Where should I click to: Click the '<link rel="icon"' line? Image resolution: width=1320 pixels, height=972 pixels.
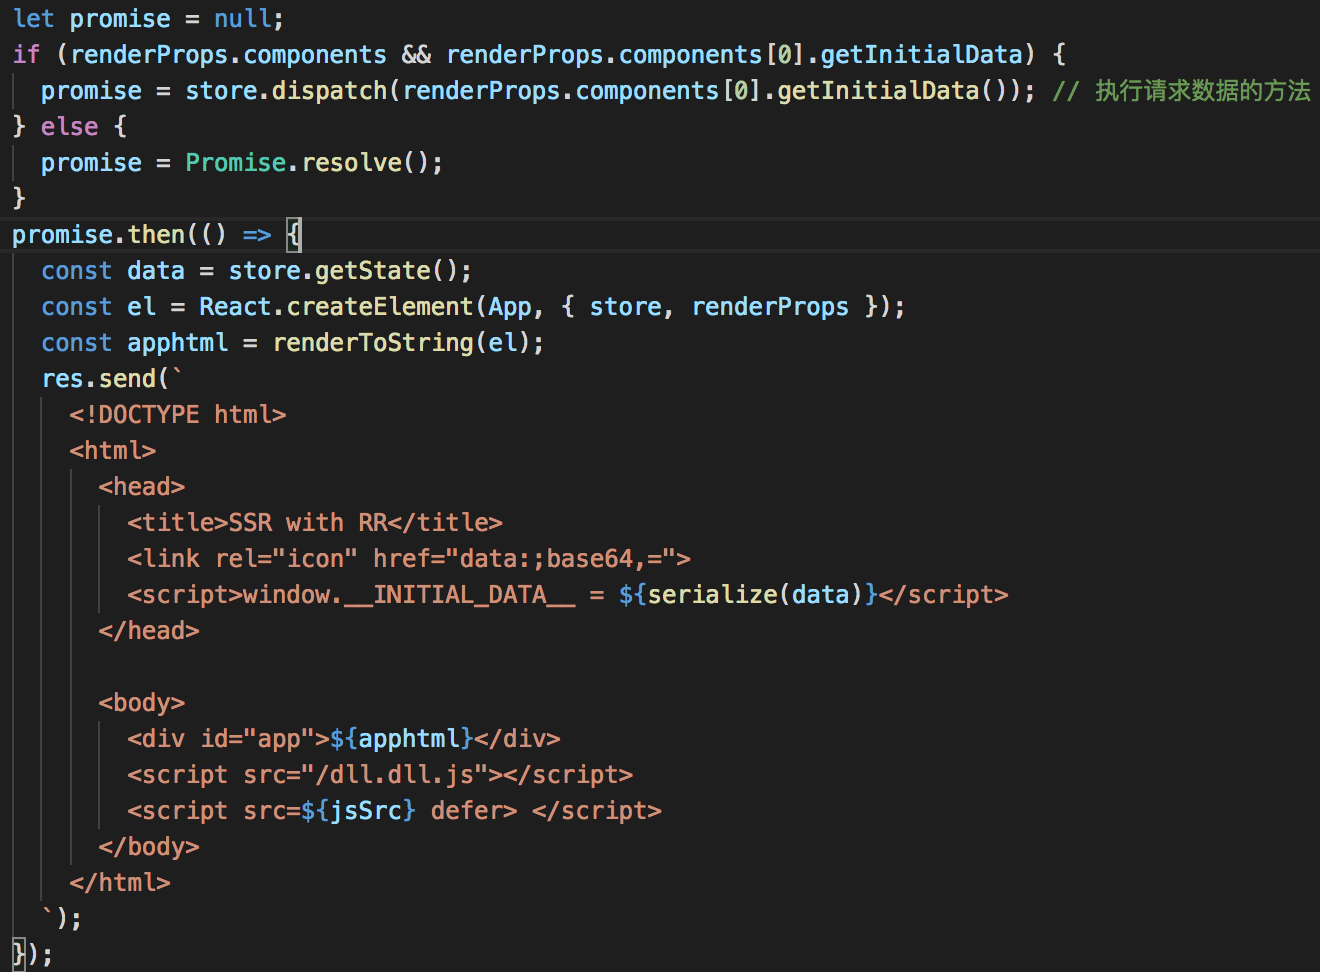pos(409,559)
